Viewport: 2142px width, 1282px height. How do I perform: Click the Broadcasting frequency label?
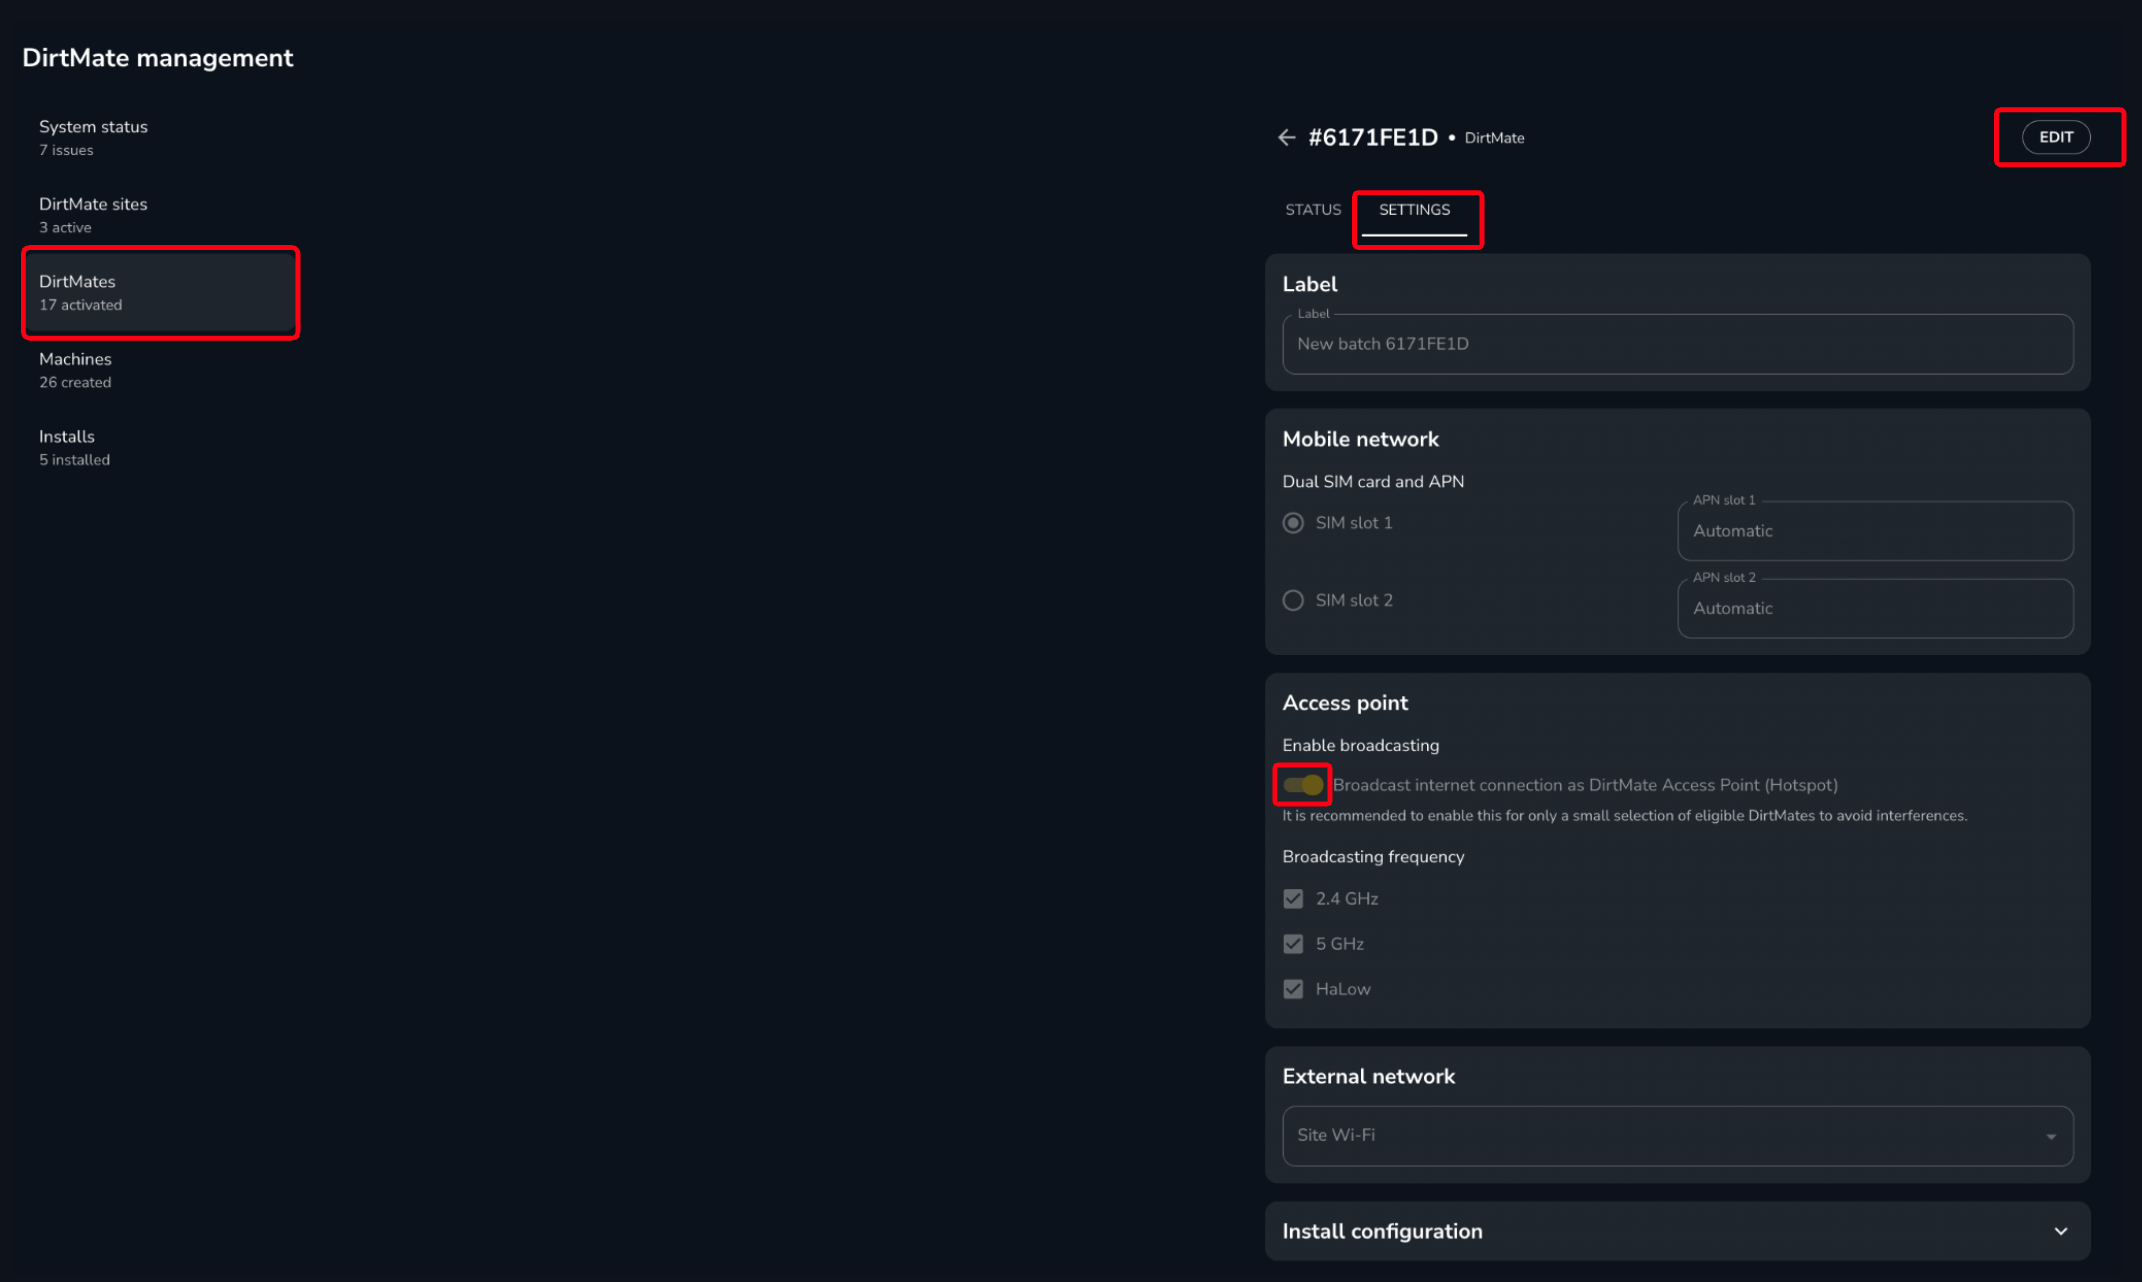pos(1373,857)
